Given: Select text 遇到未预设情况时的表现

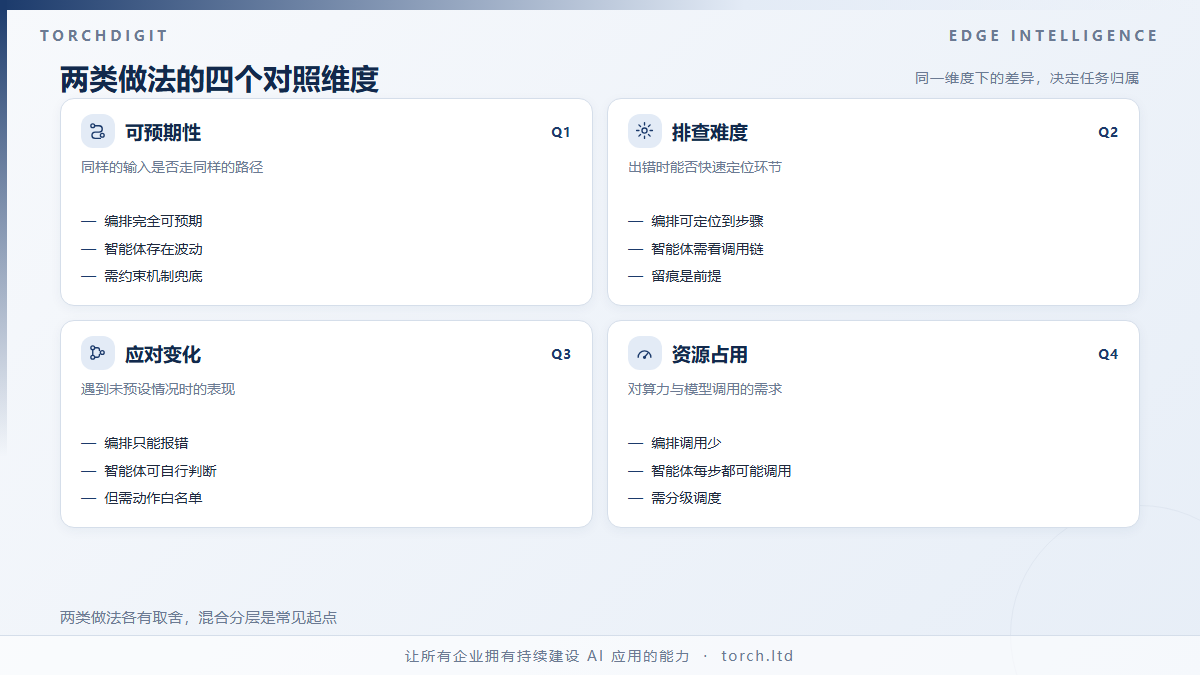Looking at the screenshot, I should pos(158,389).
